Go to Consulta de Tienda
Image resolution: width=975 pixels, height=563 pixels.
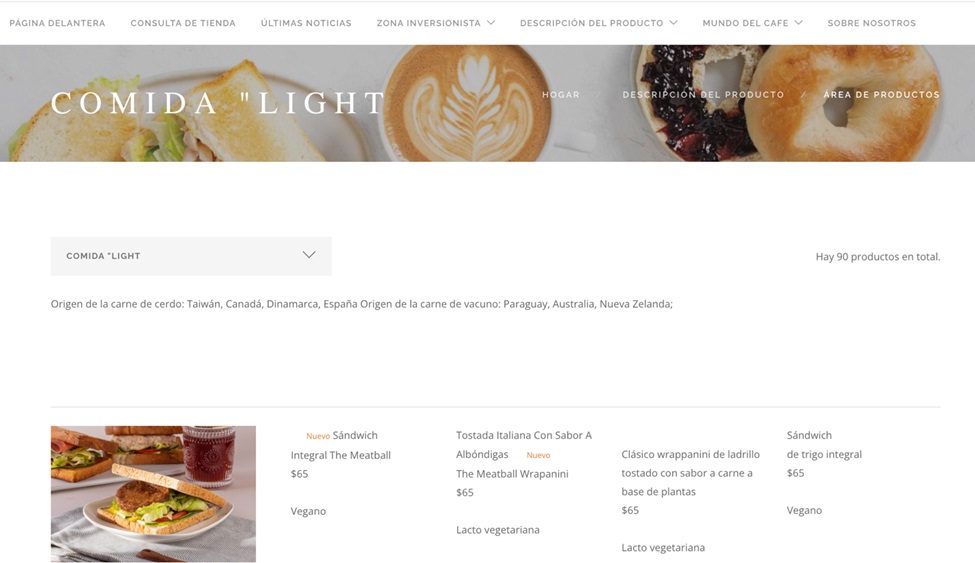click(x=183, y=23)
